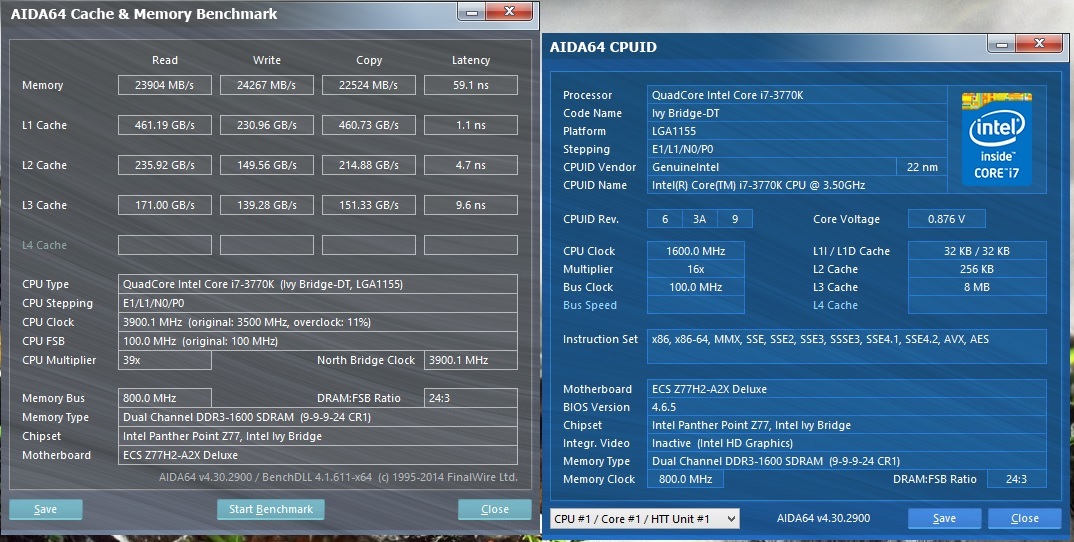
Task: Click the Memory Clock 800.0 MHz field in CPUID
Action: [685, 479]
